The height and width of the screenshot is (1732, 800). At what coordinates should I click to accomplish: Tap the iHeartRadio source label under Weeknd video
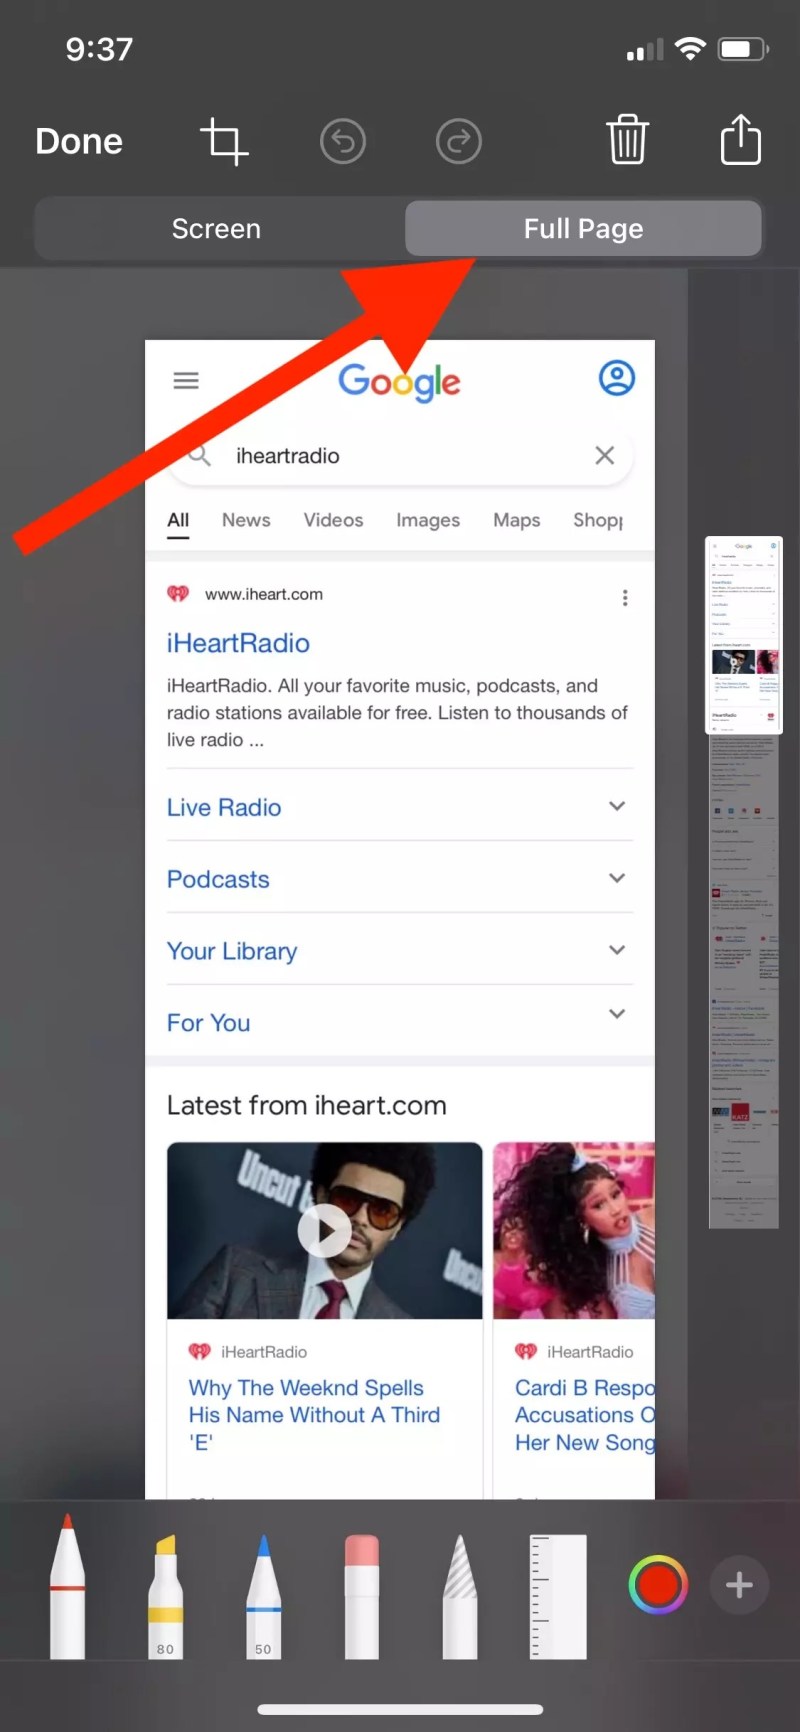point(264,1352)
